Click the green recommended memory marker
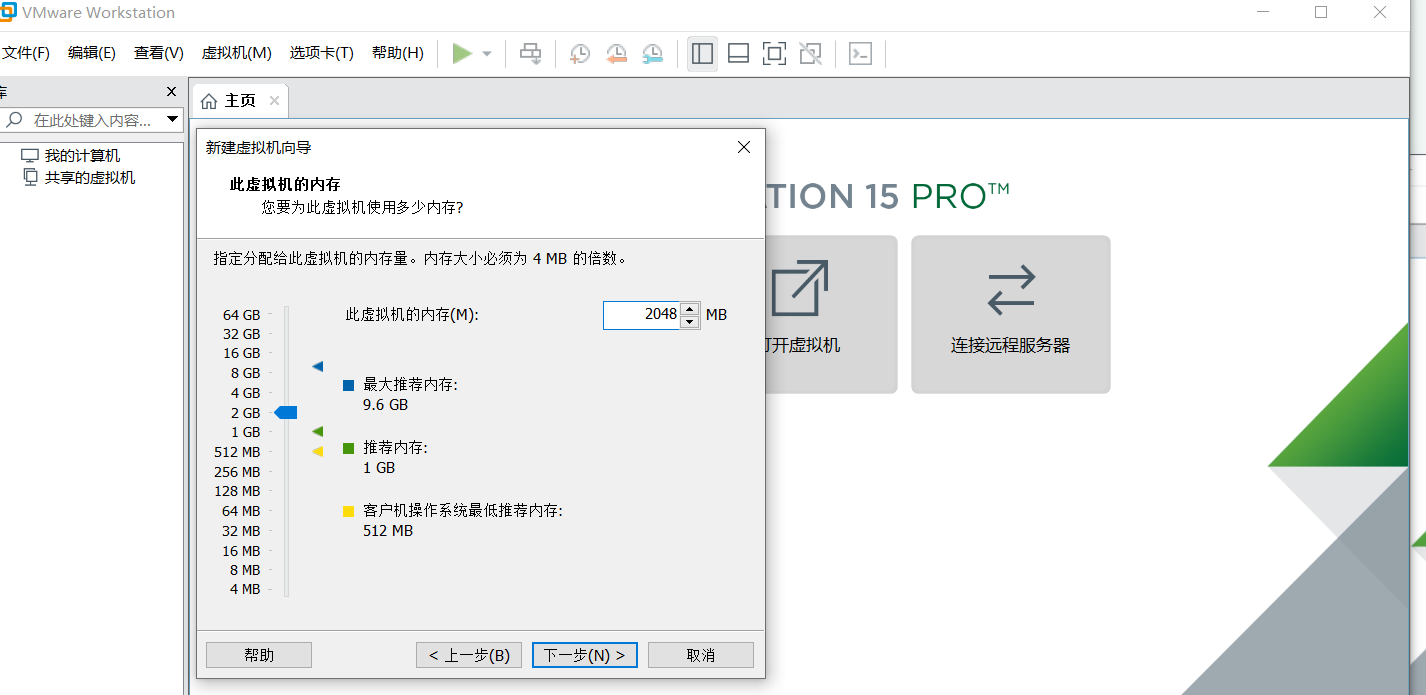 318,431
